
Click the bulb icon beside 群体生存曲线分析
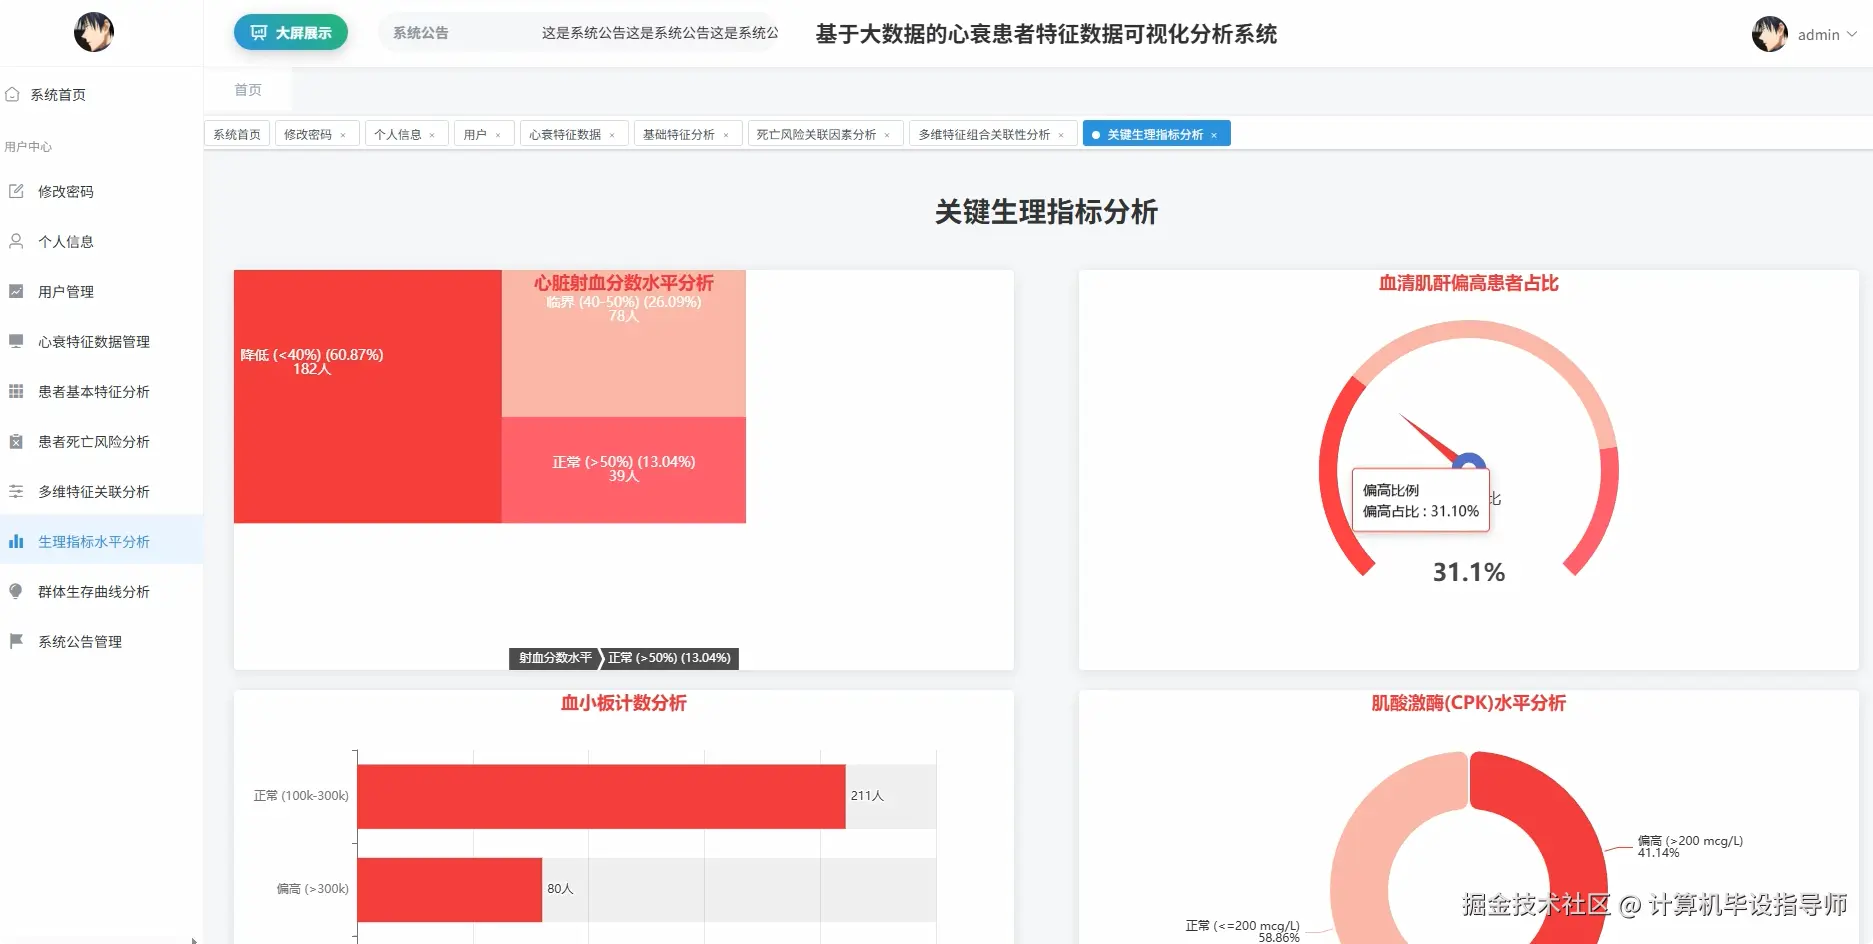coord(16,591)
